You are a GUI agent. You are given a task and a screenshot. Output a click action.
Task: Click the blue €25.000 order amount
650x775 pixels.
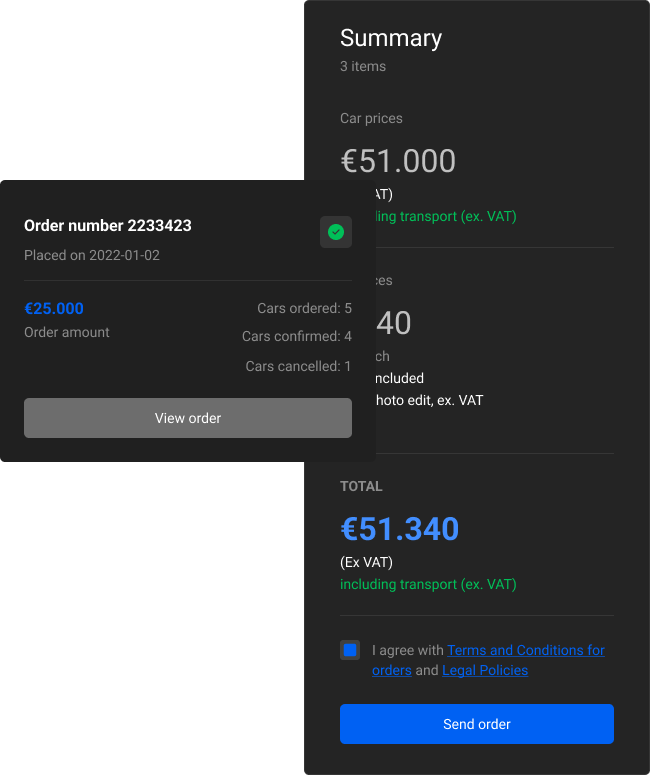pos(54,309)
